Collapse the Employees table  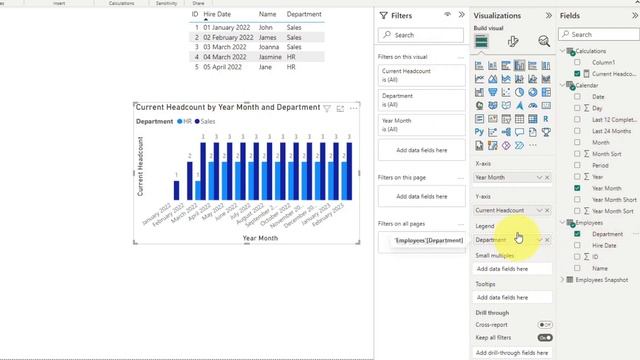(x=562, y=222)
